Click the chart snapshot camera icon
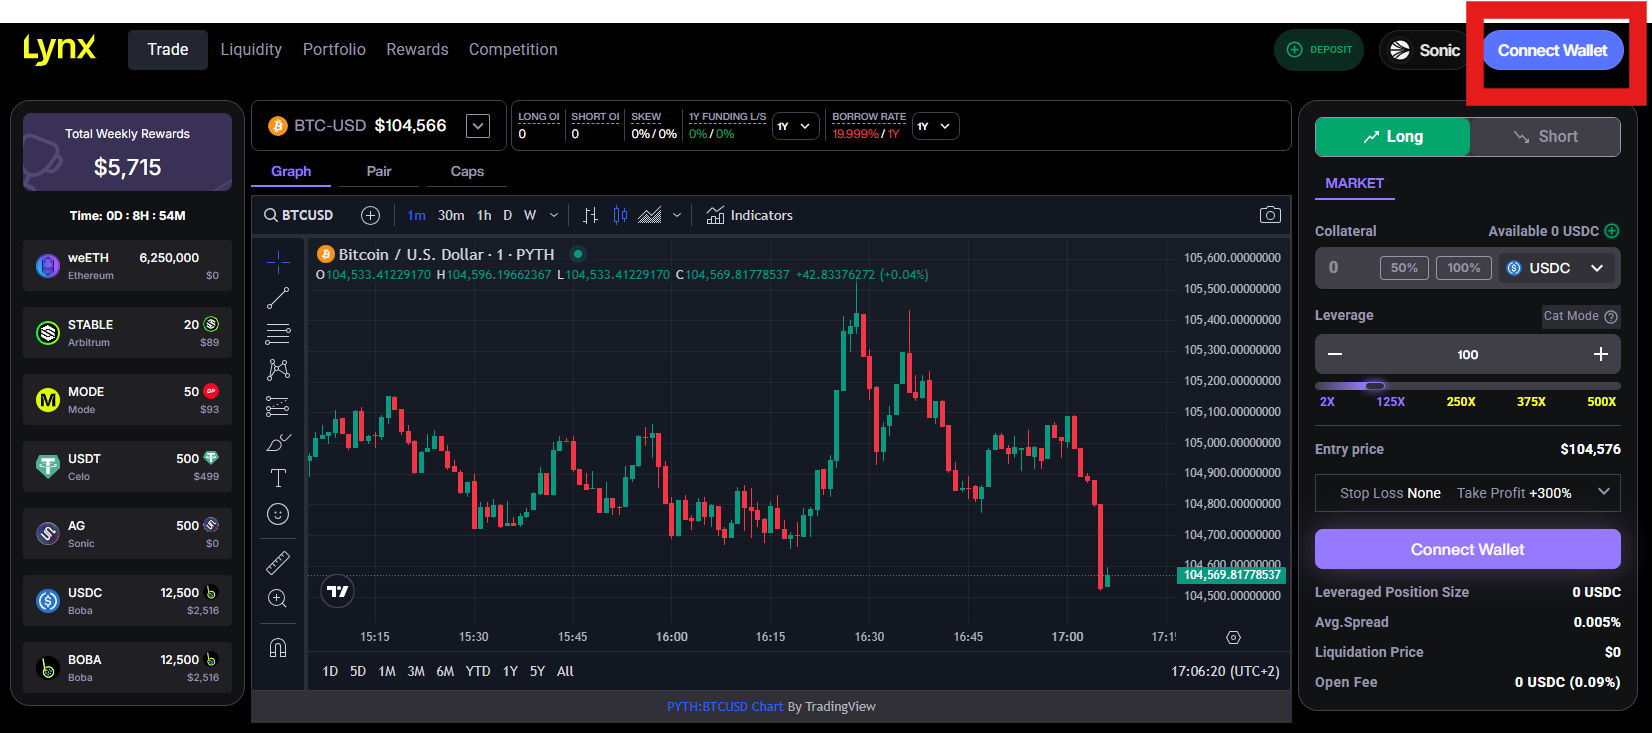This screenshot has height=733, width=1652. click(x=1269, y=215)
